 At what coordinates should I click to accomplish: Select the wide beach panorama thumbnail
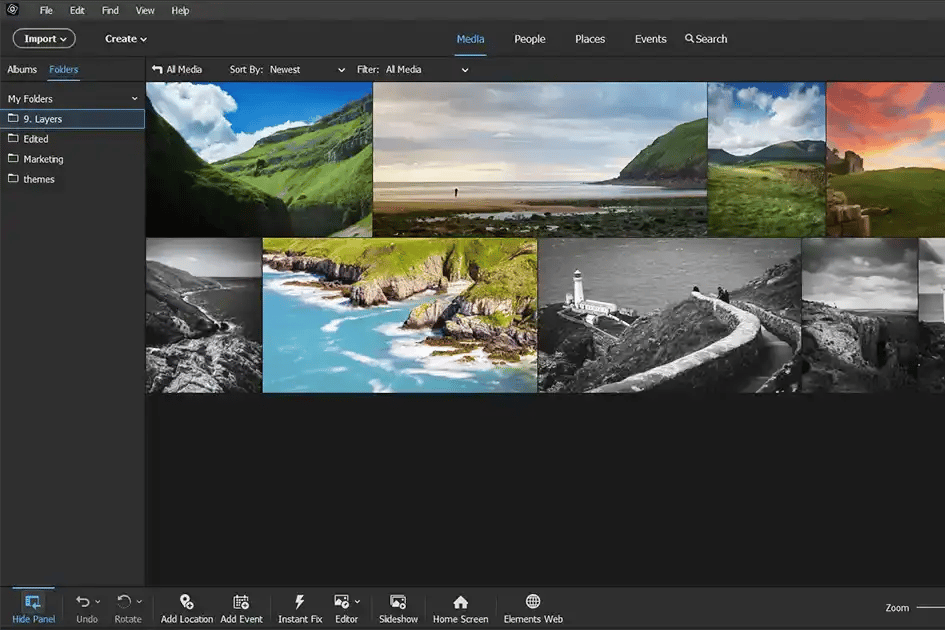pos(540,159)
